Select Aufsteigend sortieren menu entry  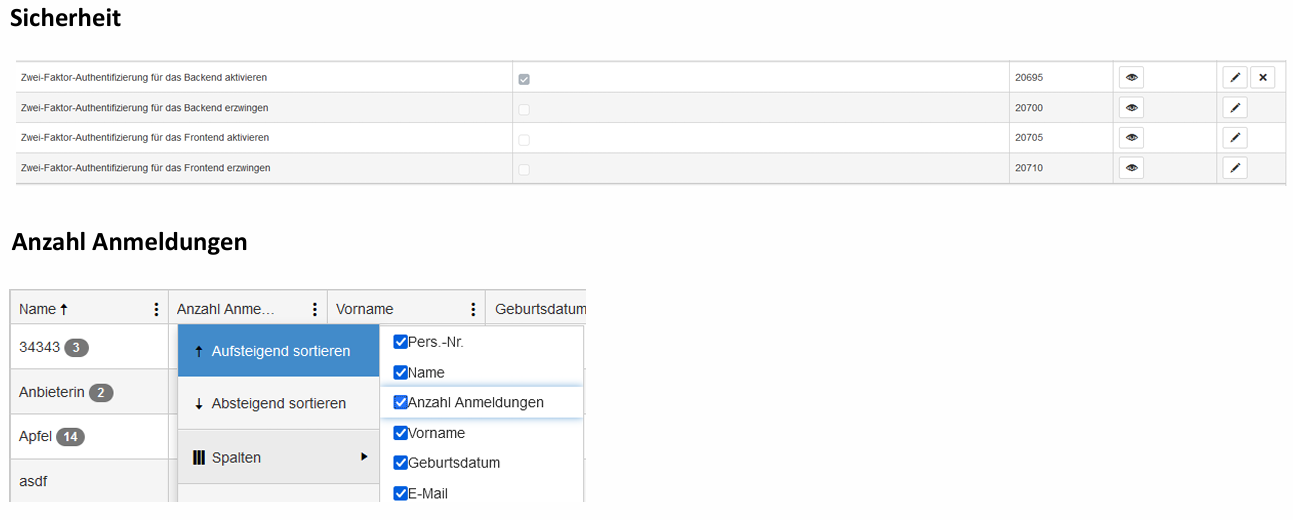(278, 351)
